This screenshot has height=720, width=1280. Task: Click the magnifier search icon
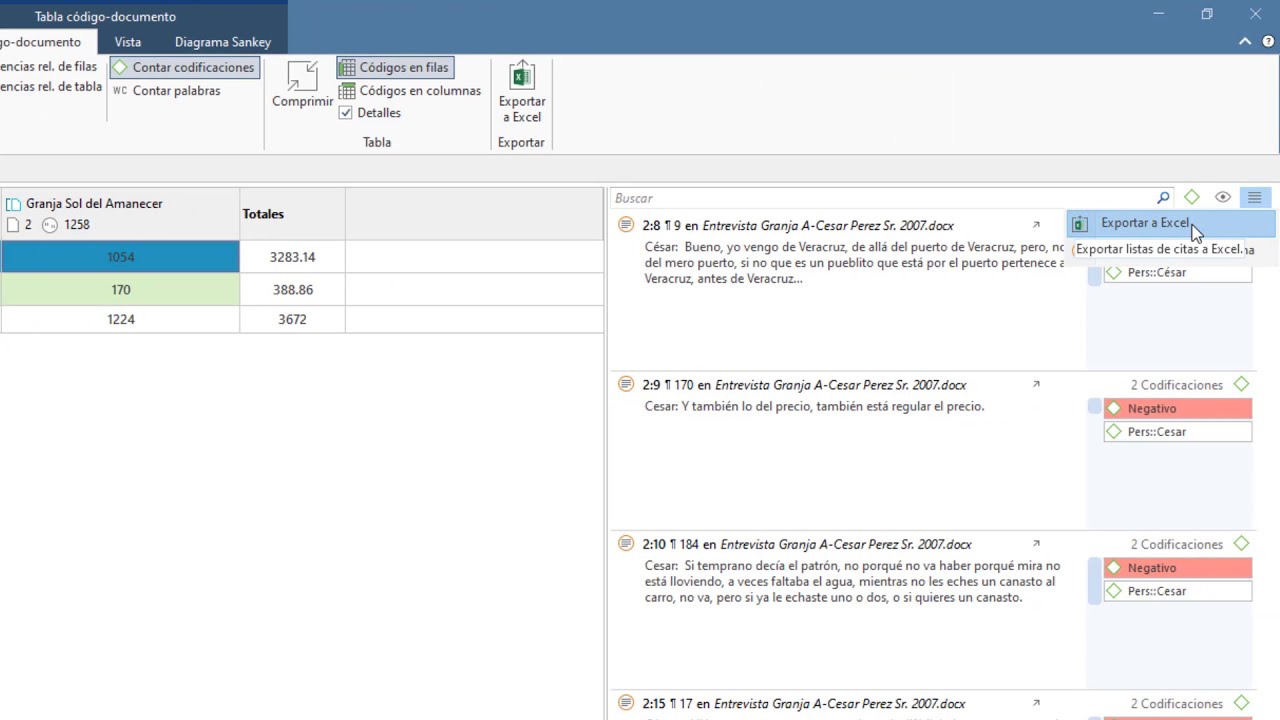[x=1163, y=198]
